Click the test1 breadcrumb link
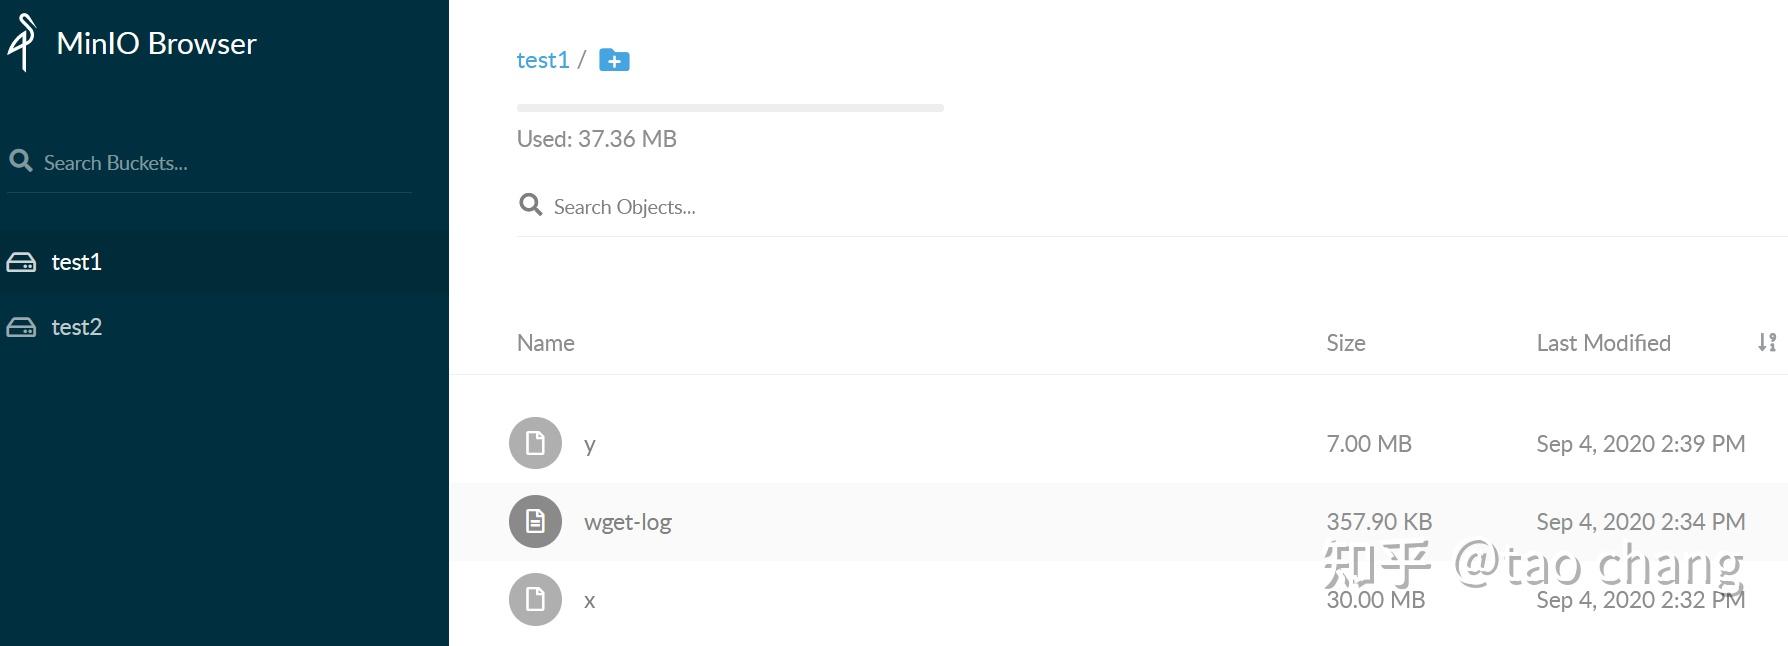This screenshot has height=646, width=1788. point(542,60)
